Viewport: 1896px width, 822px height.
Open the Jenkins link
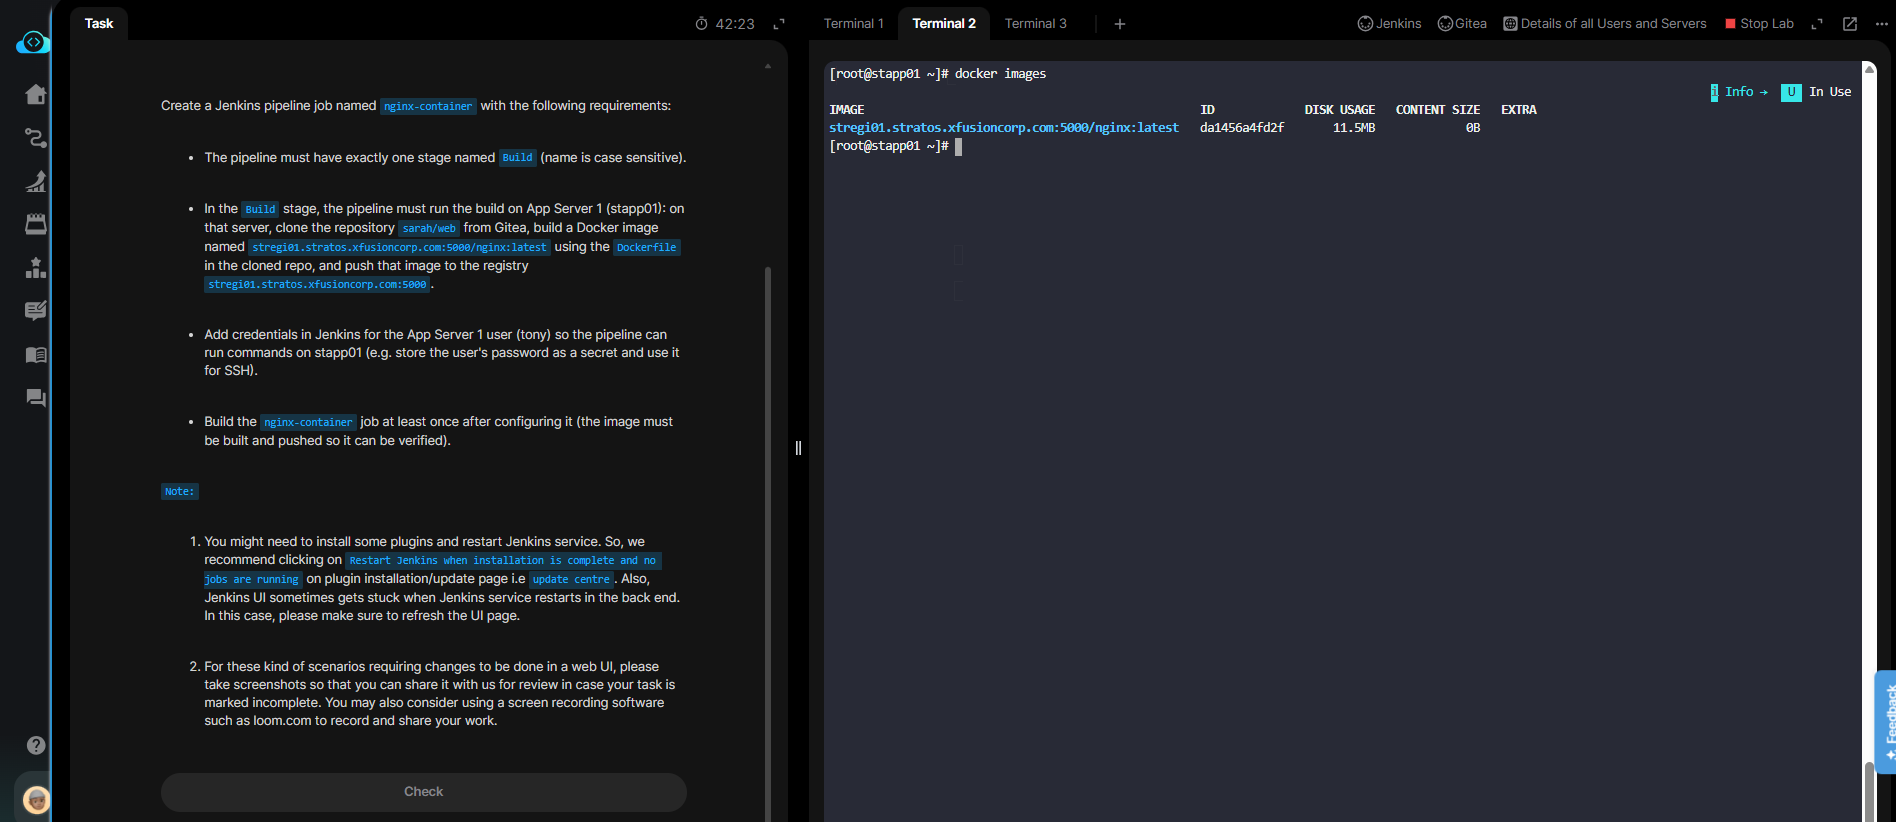pyautogui.click(x=1389, y=24)
